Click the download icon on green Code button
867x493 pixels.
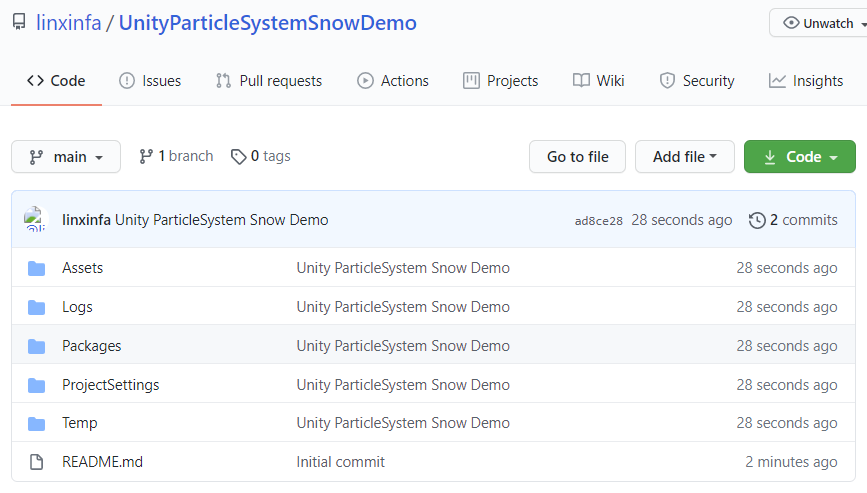770,158
